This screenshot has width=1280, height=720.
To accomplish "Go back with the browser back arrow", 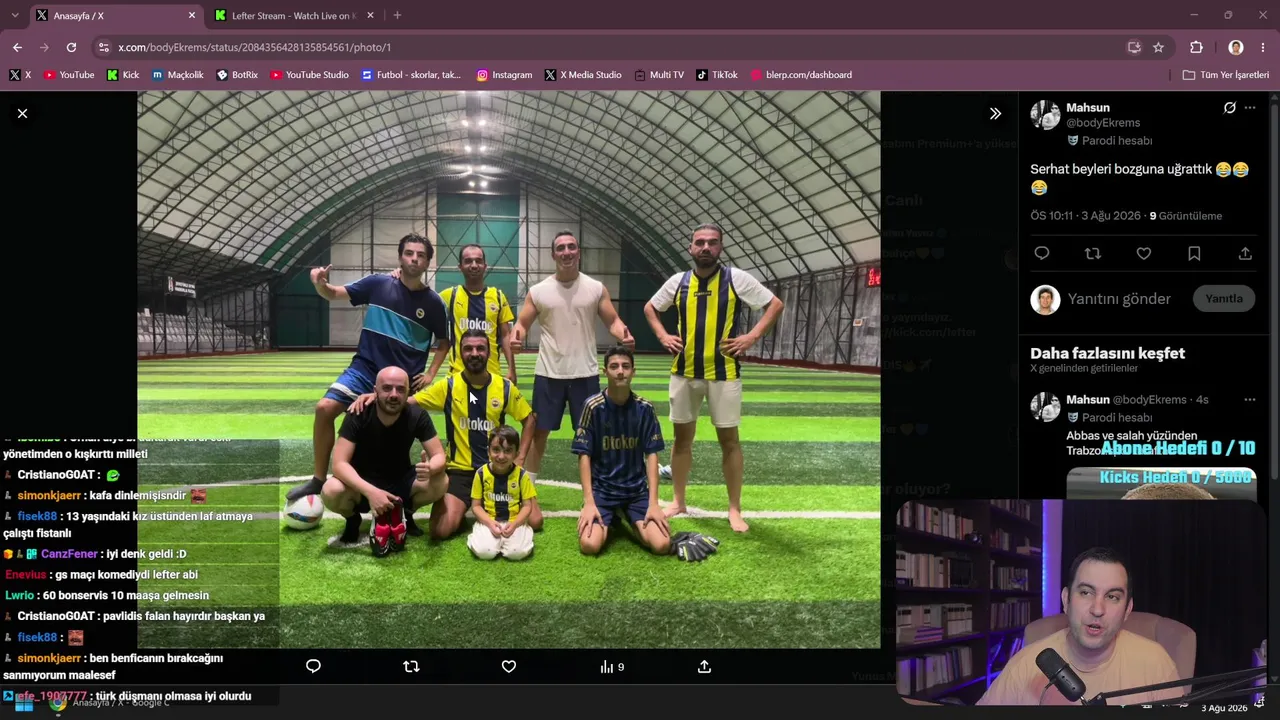I will [17, 47].
